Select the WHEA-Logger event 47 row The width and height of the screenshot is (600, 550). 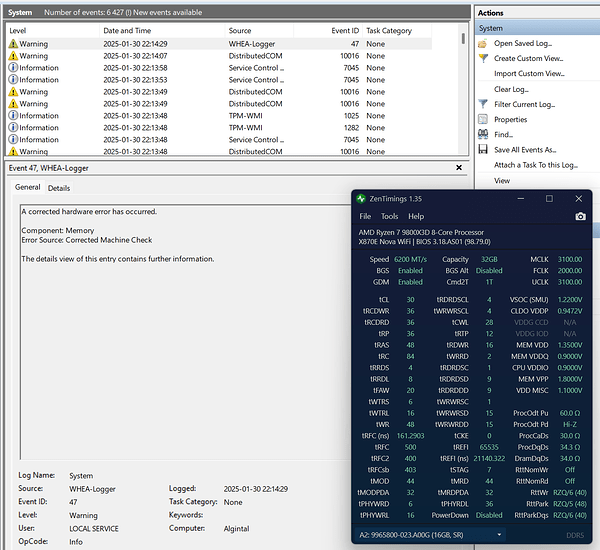(x=219, y=44)
